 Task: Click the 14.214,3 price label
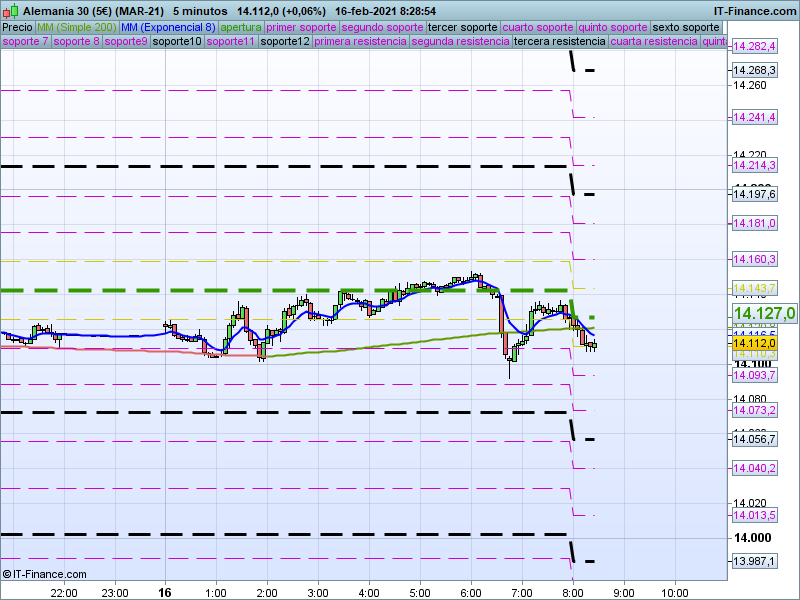(x=754, y=165)
